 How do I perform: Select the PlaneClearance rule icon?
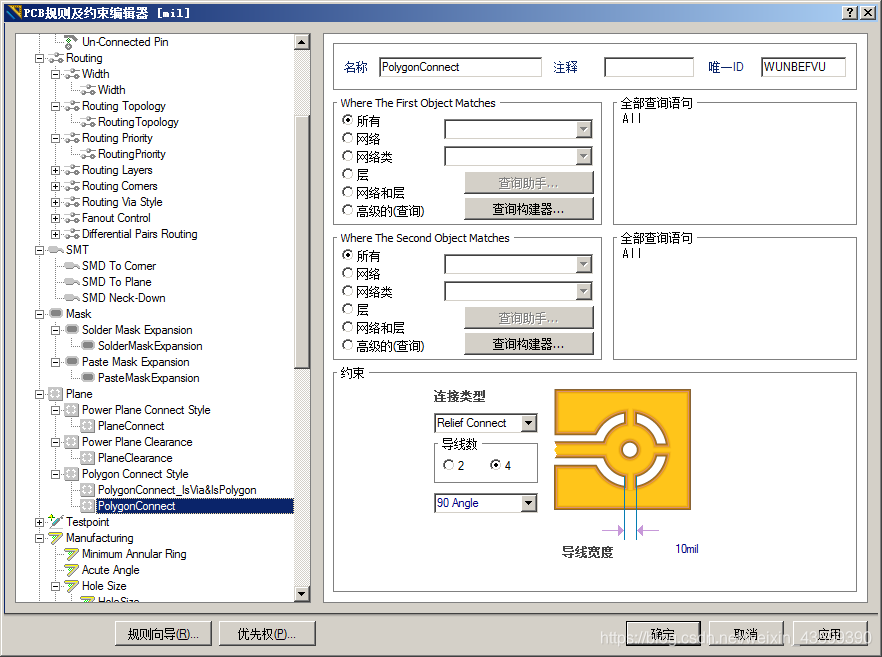point(86,457)
